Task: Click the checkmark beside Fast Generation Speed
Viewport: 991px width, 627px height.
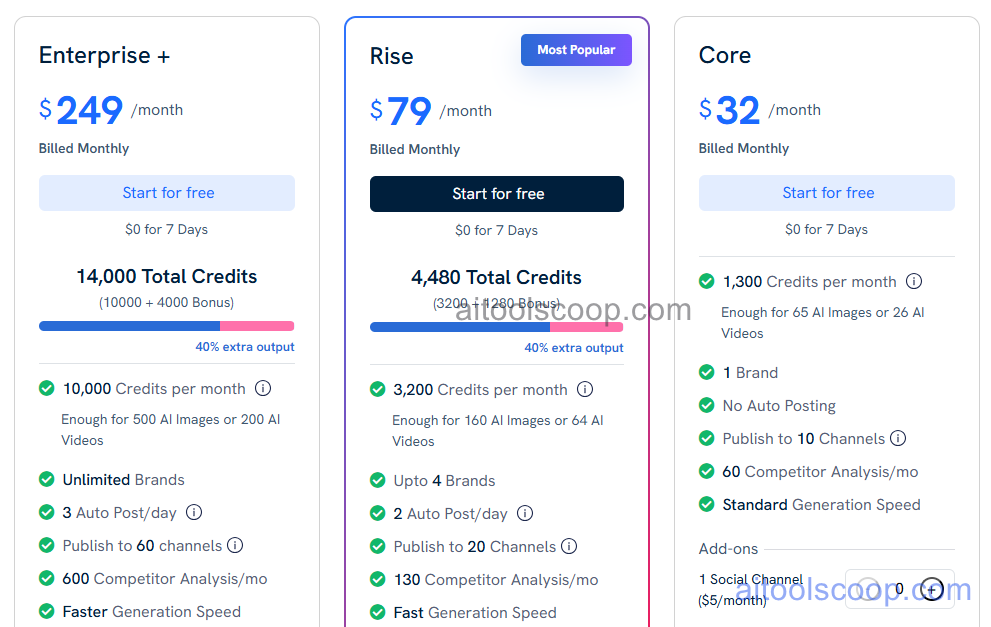Action: point(377,612)
